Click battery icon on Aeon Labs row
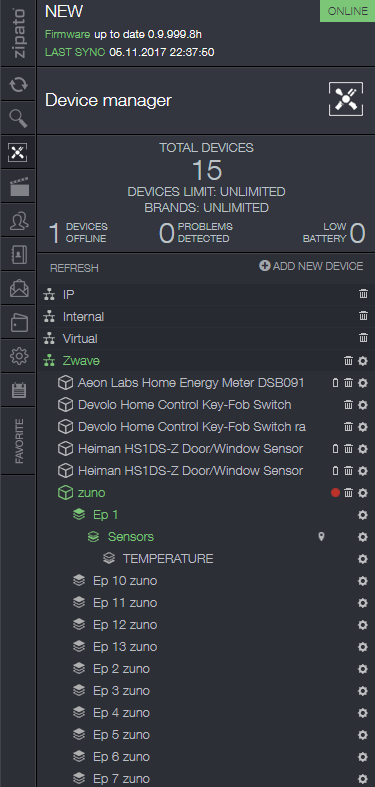The width and height of the screenshot is (375, 787). point(336,383)
